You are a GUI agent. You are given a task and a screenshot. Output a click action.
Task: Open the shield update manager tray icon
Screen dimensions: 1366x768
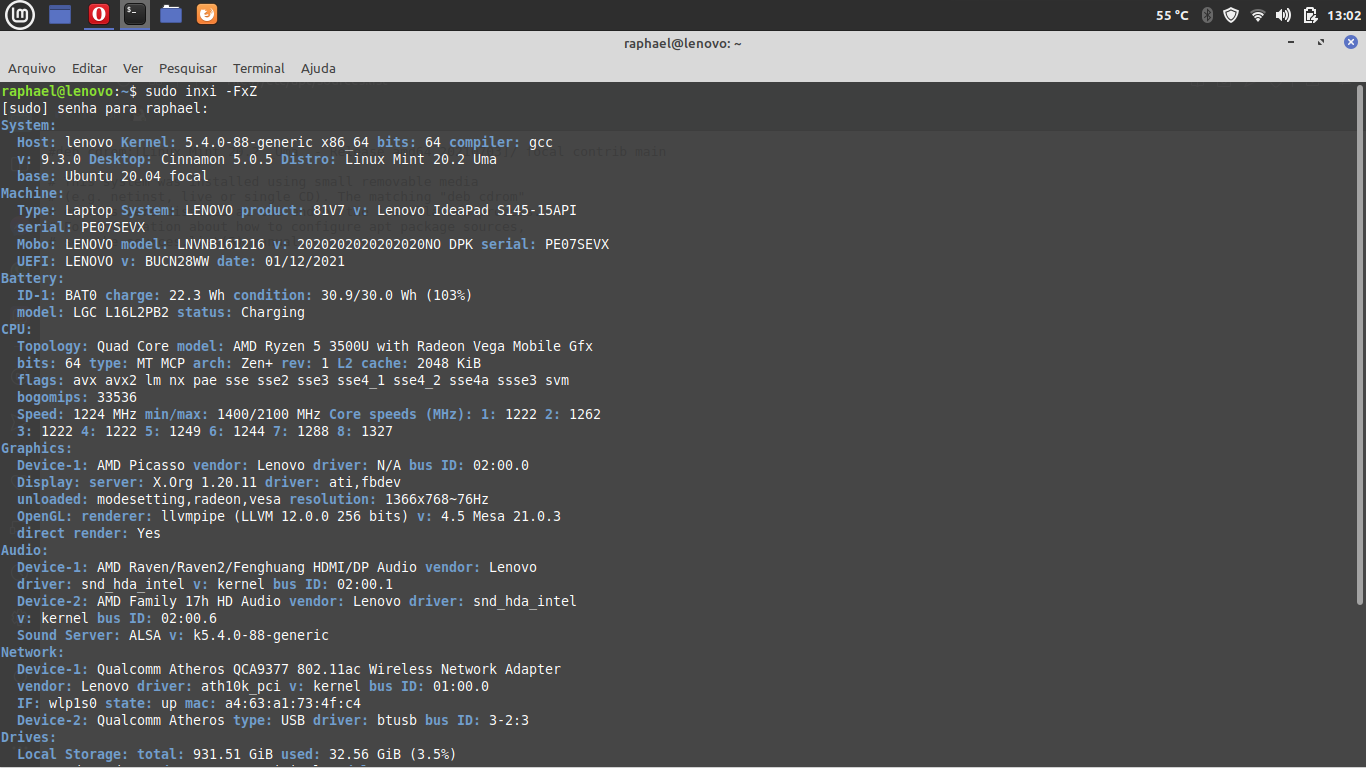[x=1231, y=15]
